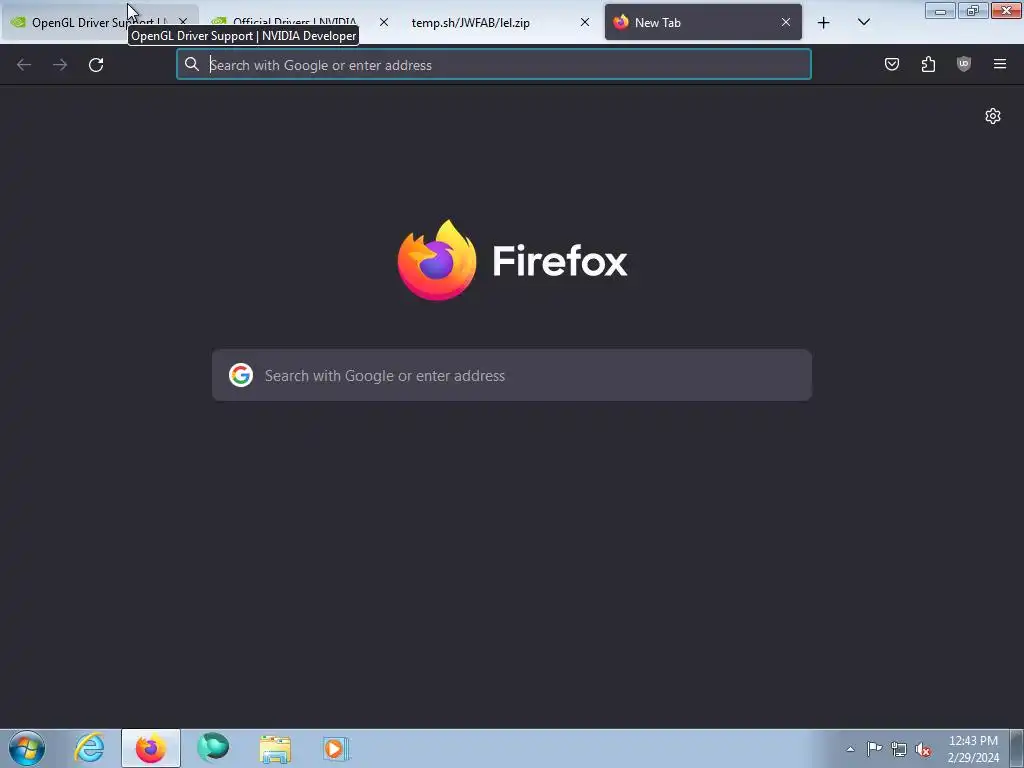The width and height of the screenshot is (1024, 768).
Task: Restore down the Firefox window
Action: pos(972,10)
